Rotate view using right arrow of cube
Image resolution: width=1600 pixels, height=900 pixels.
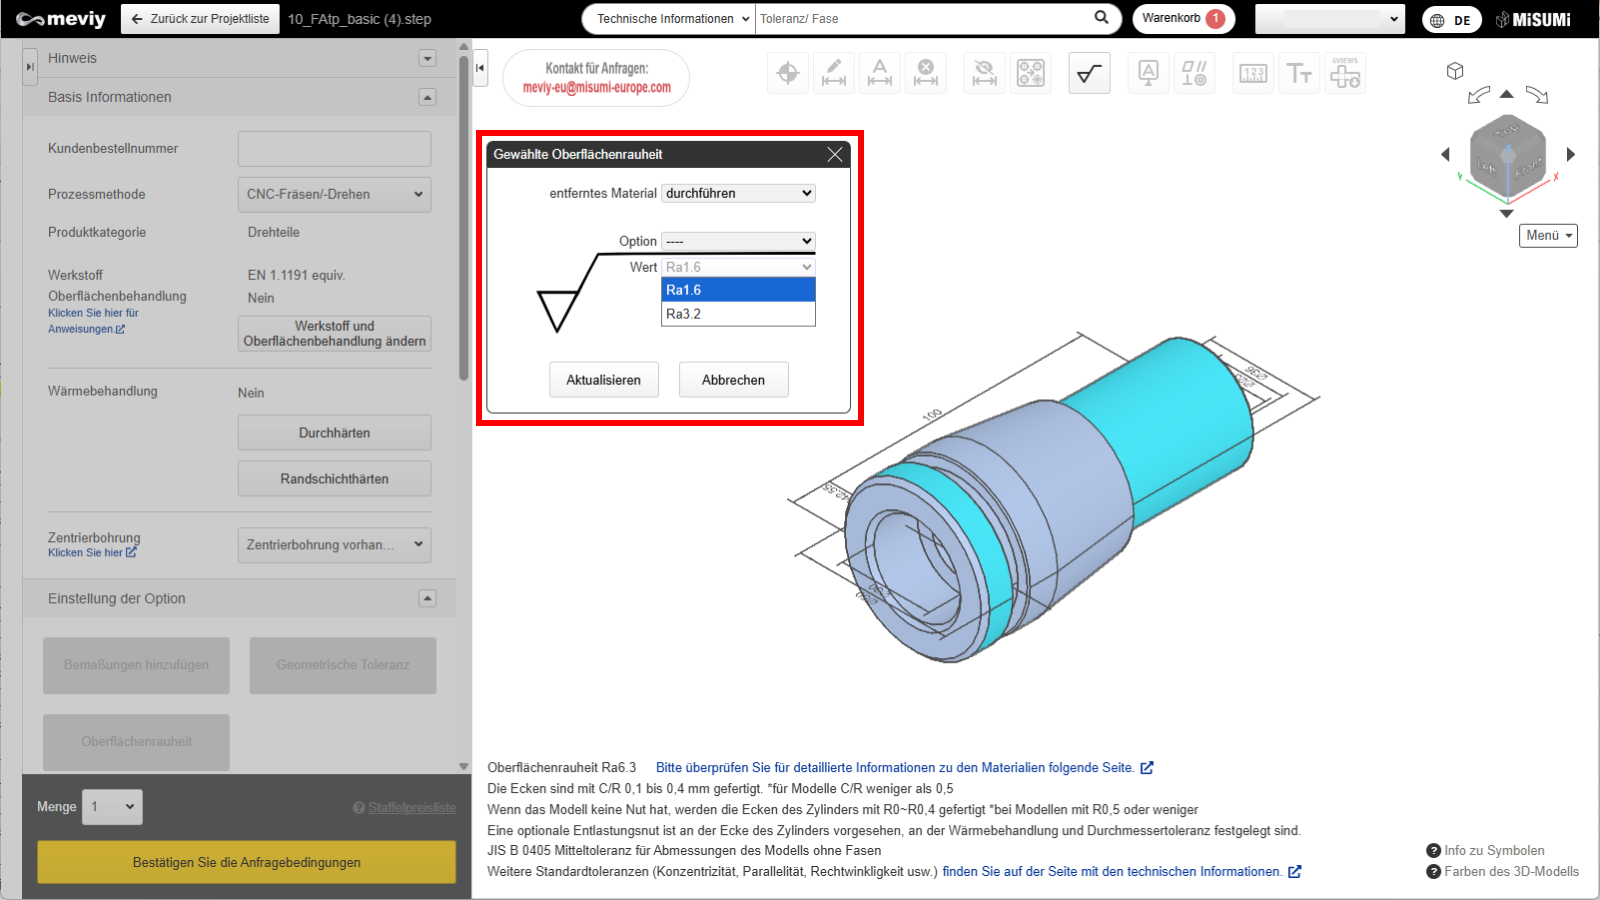[x=1571, y=154]
